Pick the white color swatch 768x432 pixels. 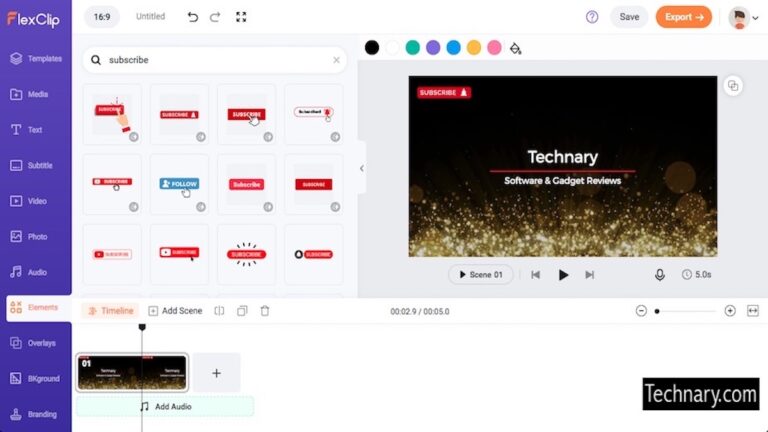click(x=392, y=48)
